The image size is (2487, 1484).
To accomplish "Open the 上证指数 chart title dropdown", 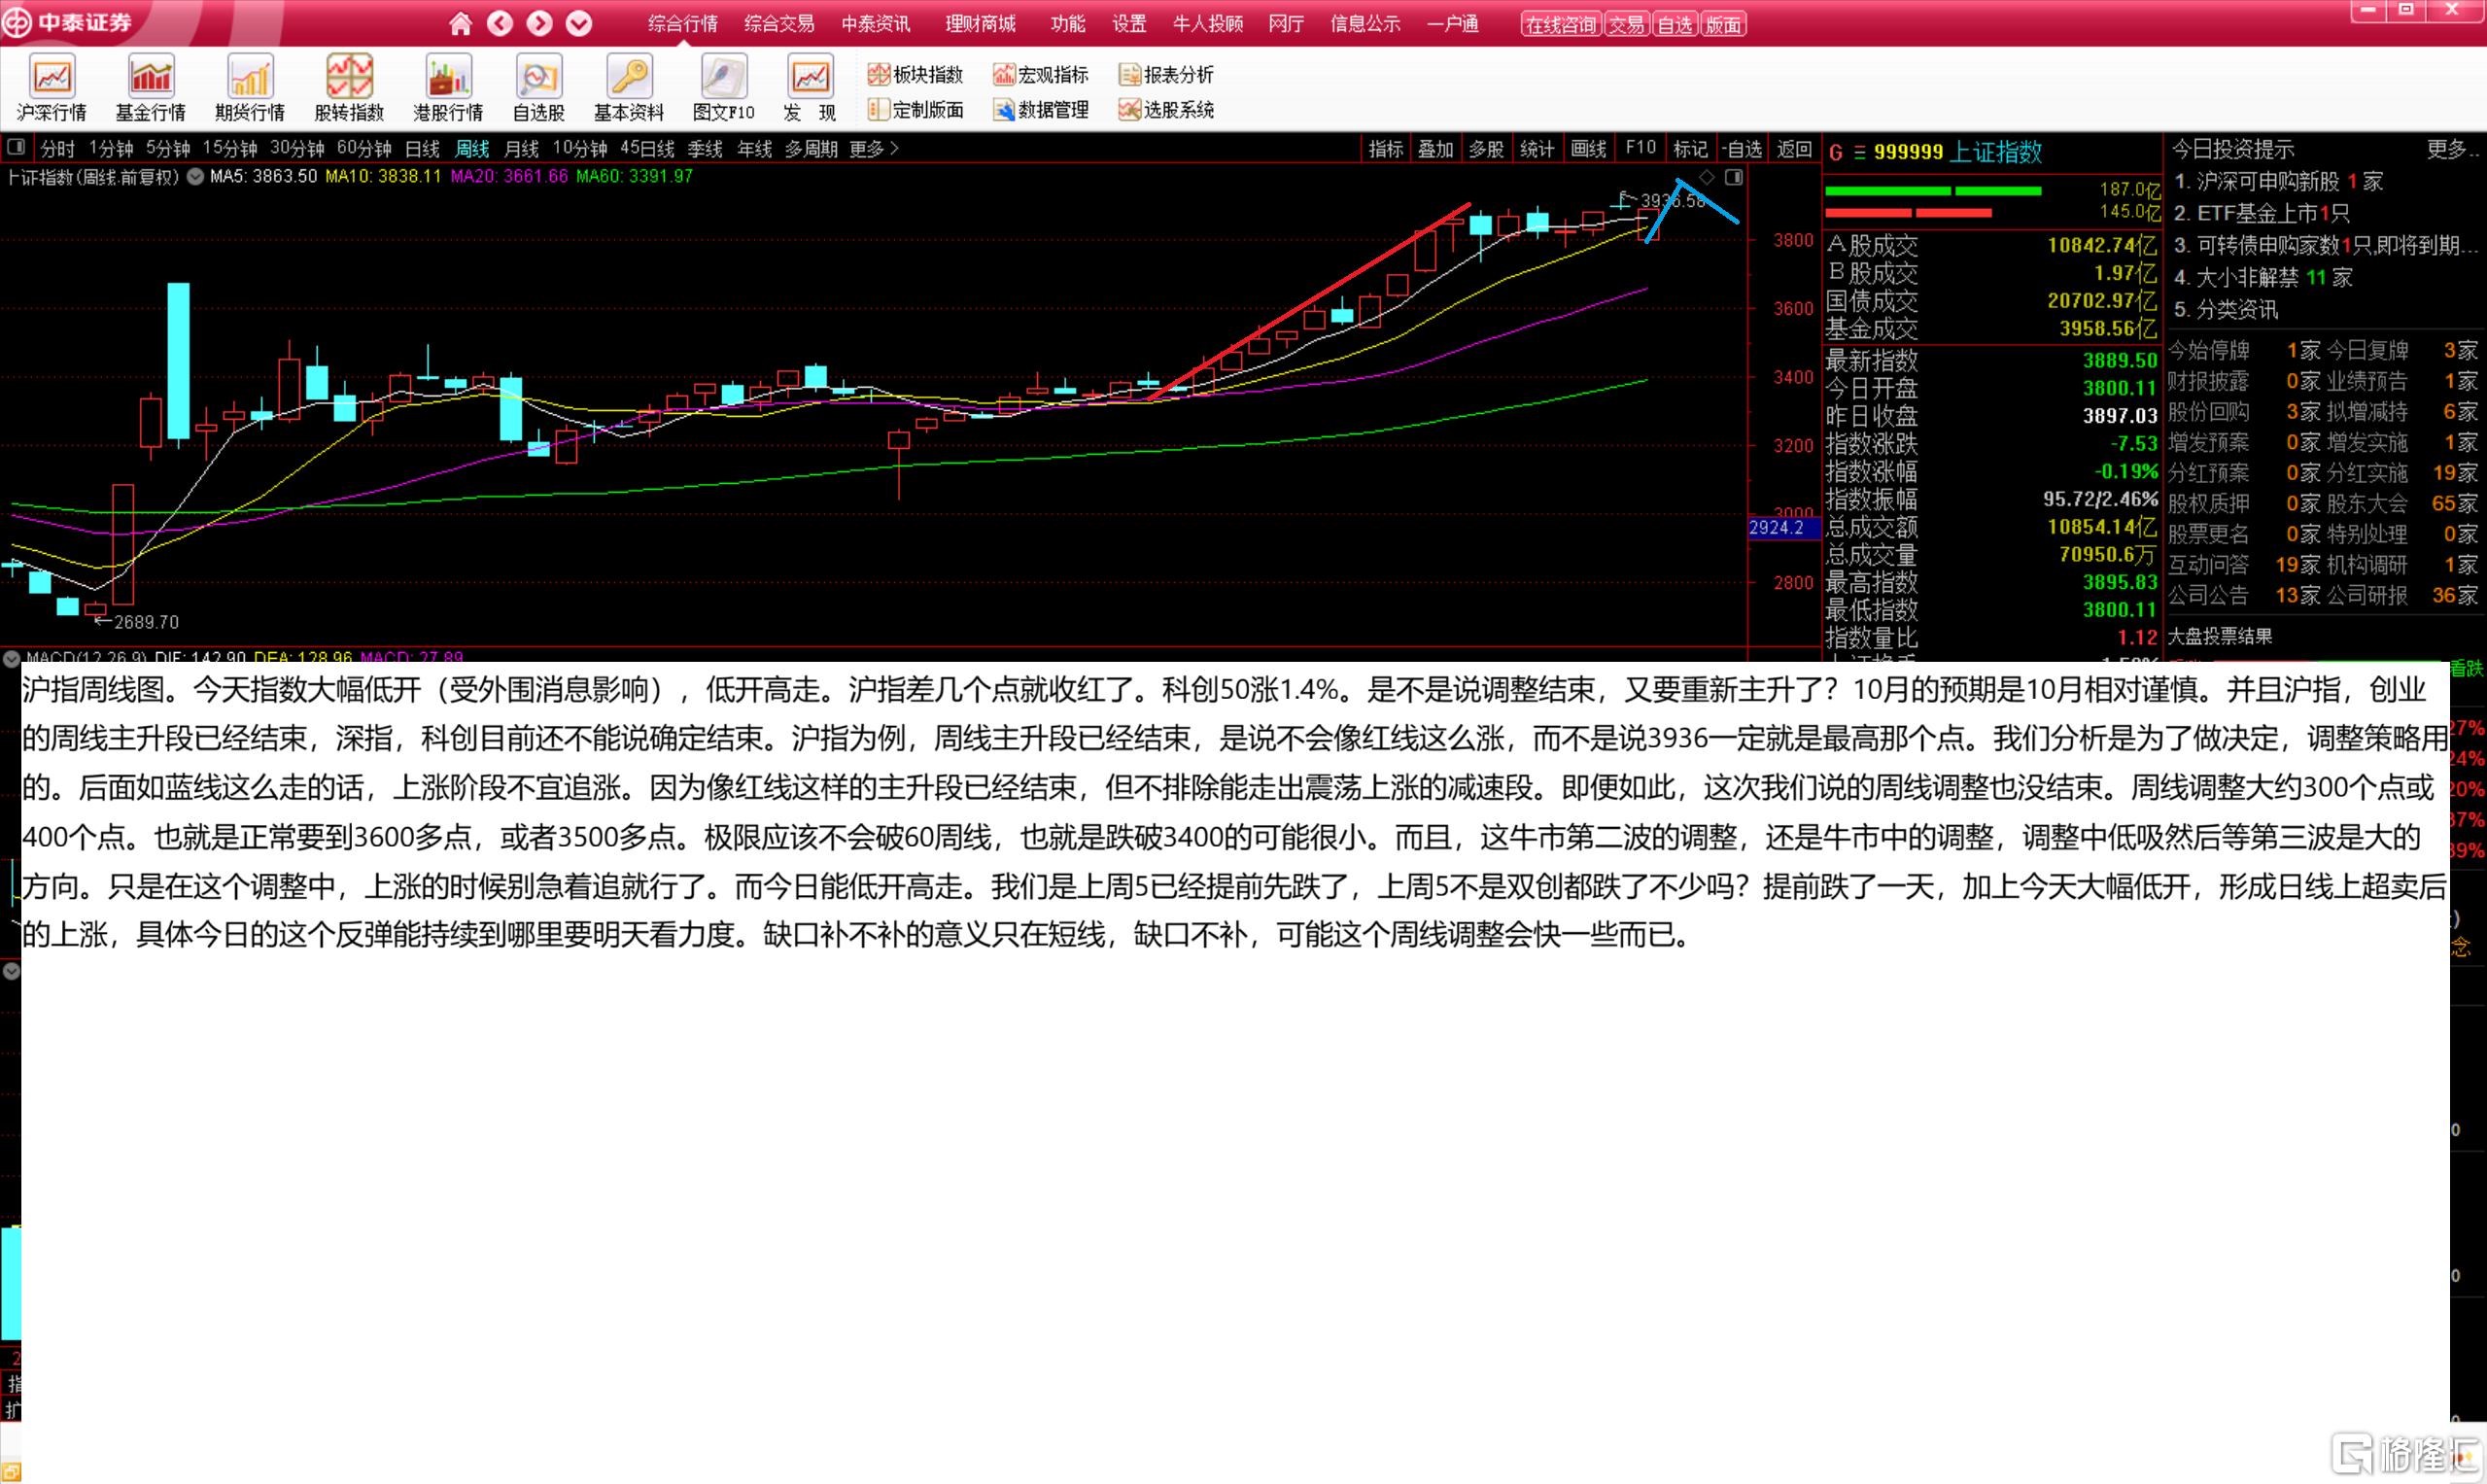I will tap(195, 177).
